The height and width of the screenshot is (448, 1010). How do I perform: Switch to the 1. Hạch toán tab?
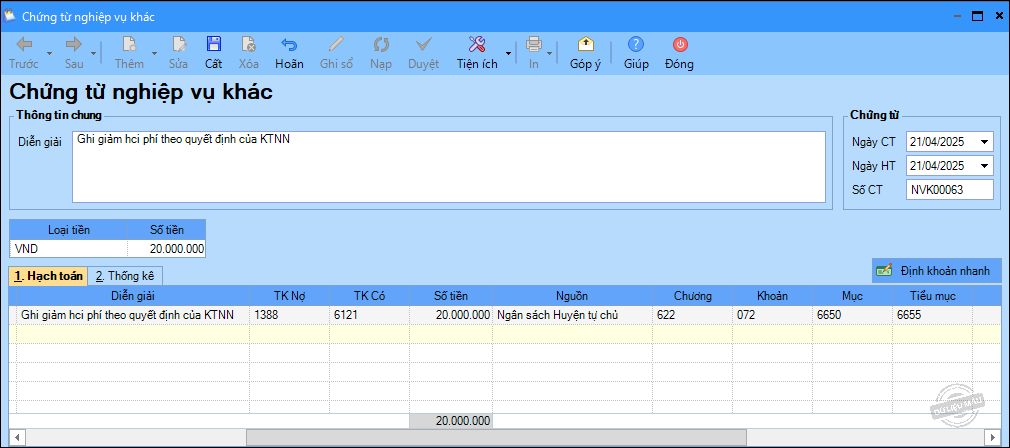(x=49, y=275)
